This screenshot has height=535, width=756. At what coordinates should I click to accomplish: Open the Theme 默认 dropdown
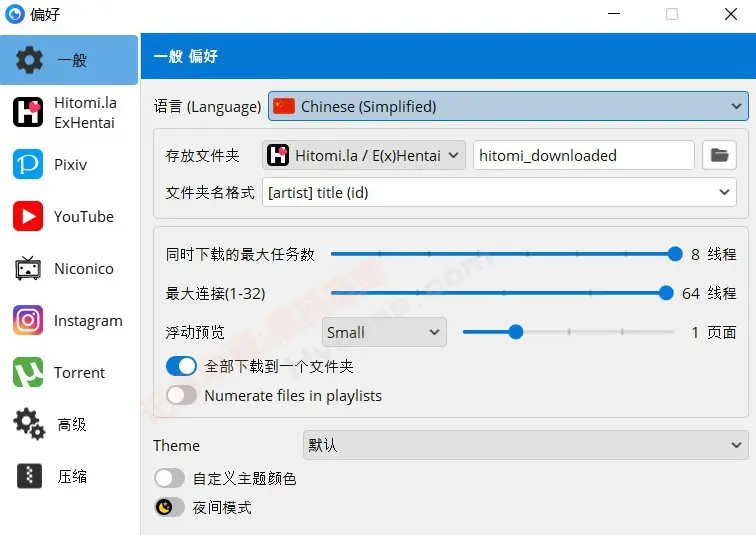pyautogui.click(x=525, y=445)
